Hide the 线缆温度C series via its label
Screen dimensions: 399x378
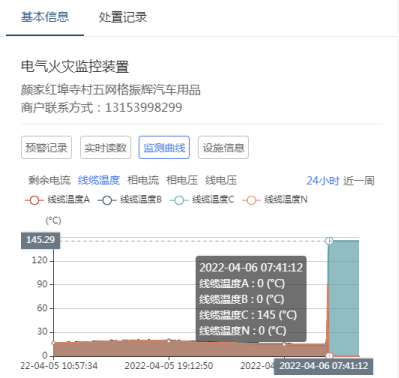(213, 200)
